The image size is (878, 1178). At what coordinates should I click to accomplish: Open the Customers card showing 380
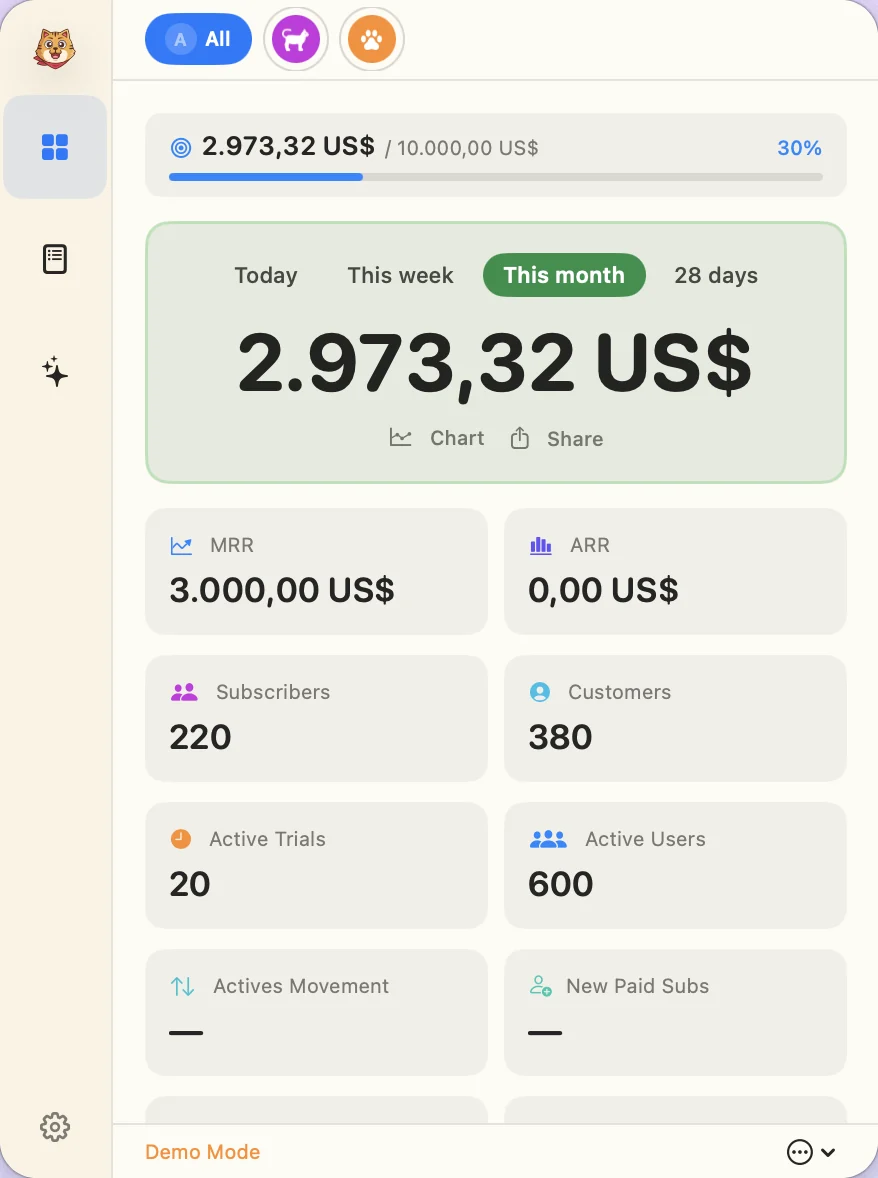[x=675, y=718]
